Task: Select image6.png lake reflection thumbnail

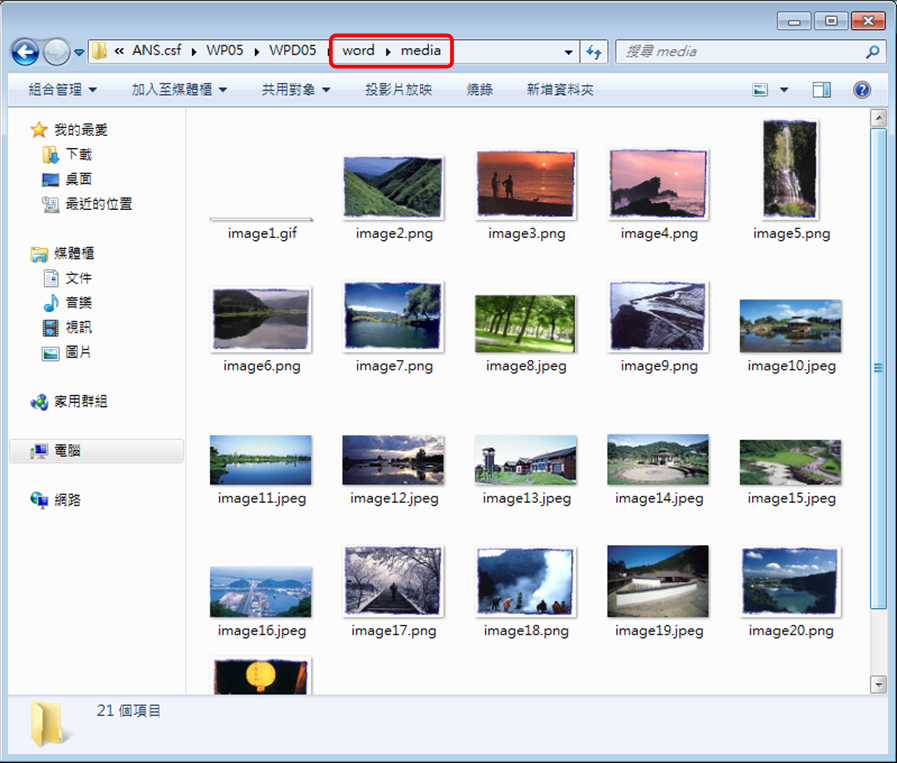Action: click(x=261, y=319)
